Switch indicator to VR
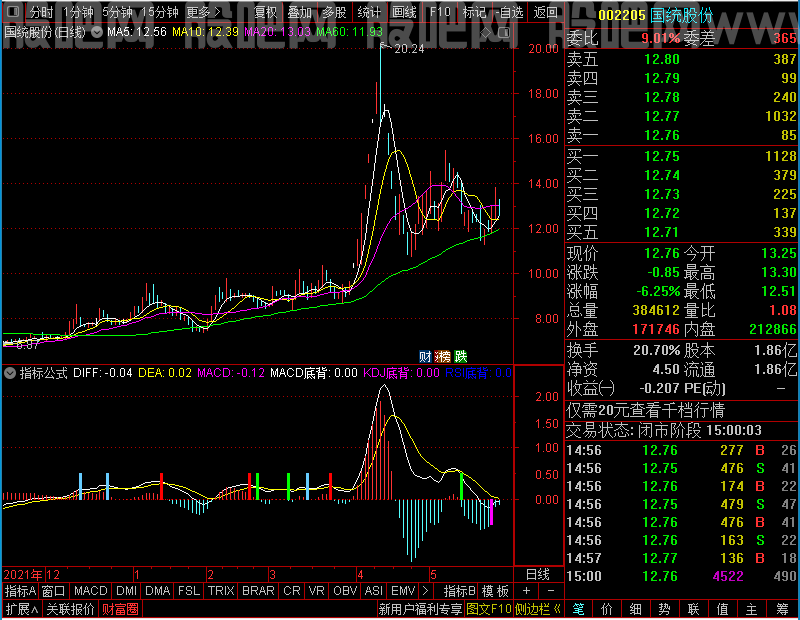 click(317, 591)
